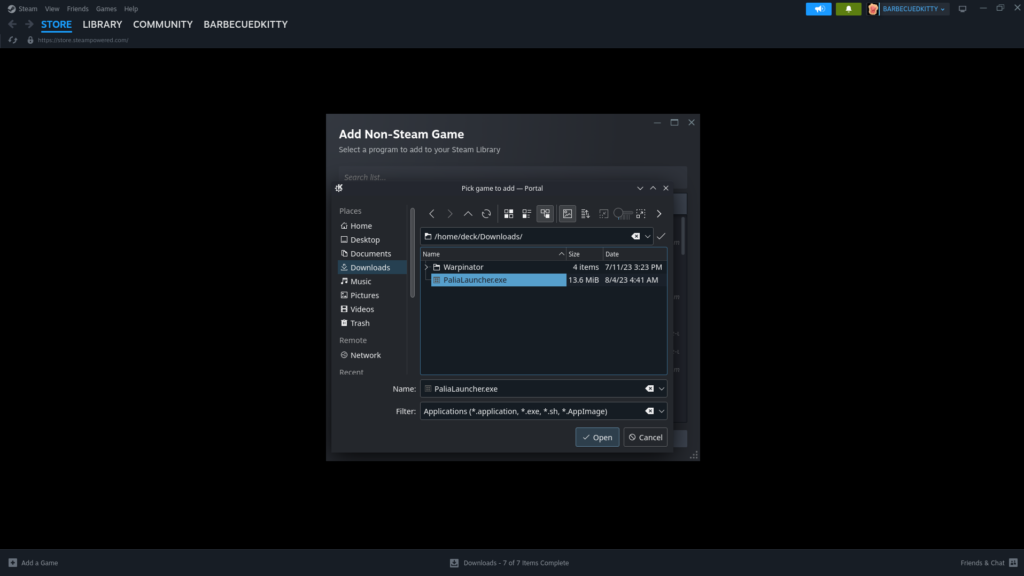The height and width of the screenshot is (576, 1024).
Task: Switch to icons view mode
Action: click(x=509, y=214)
